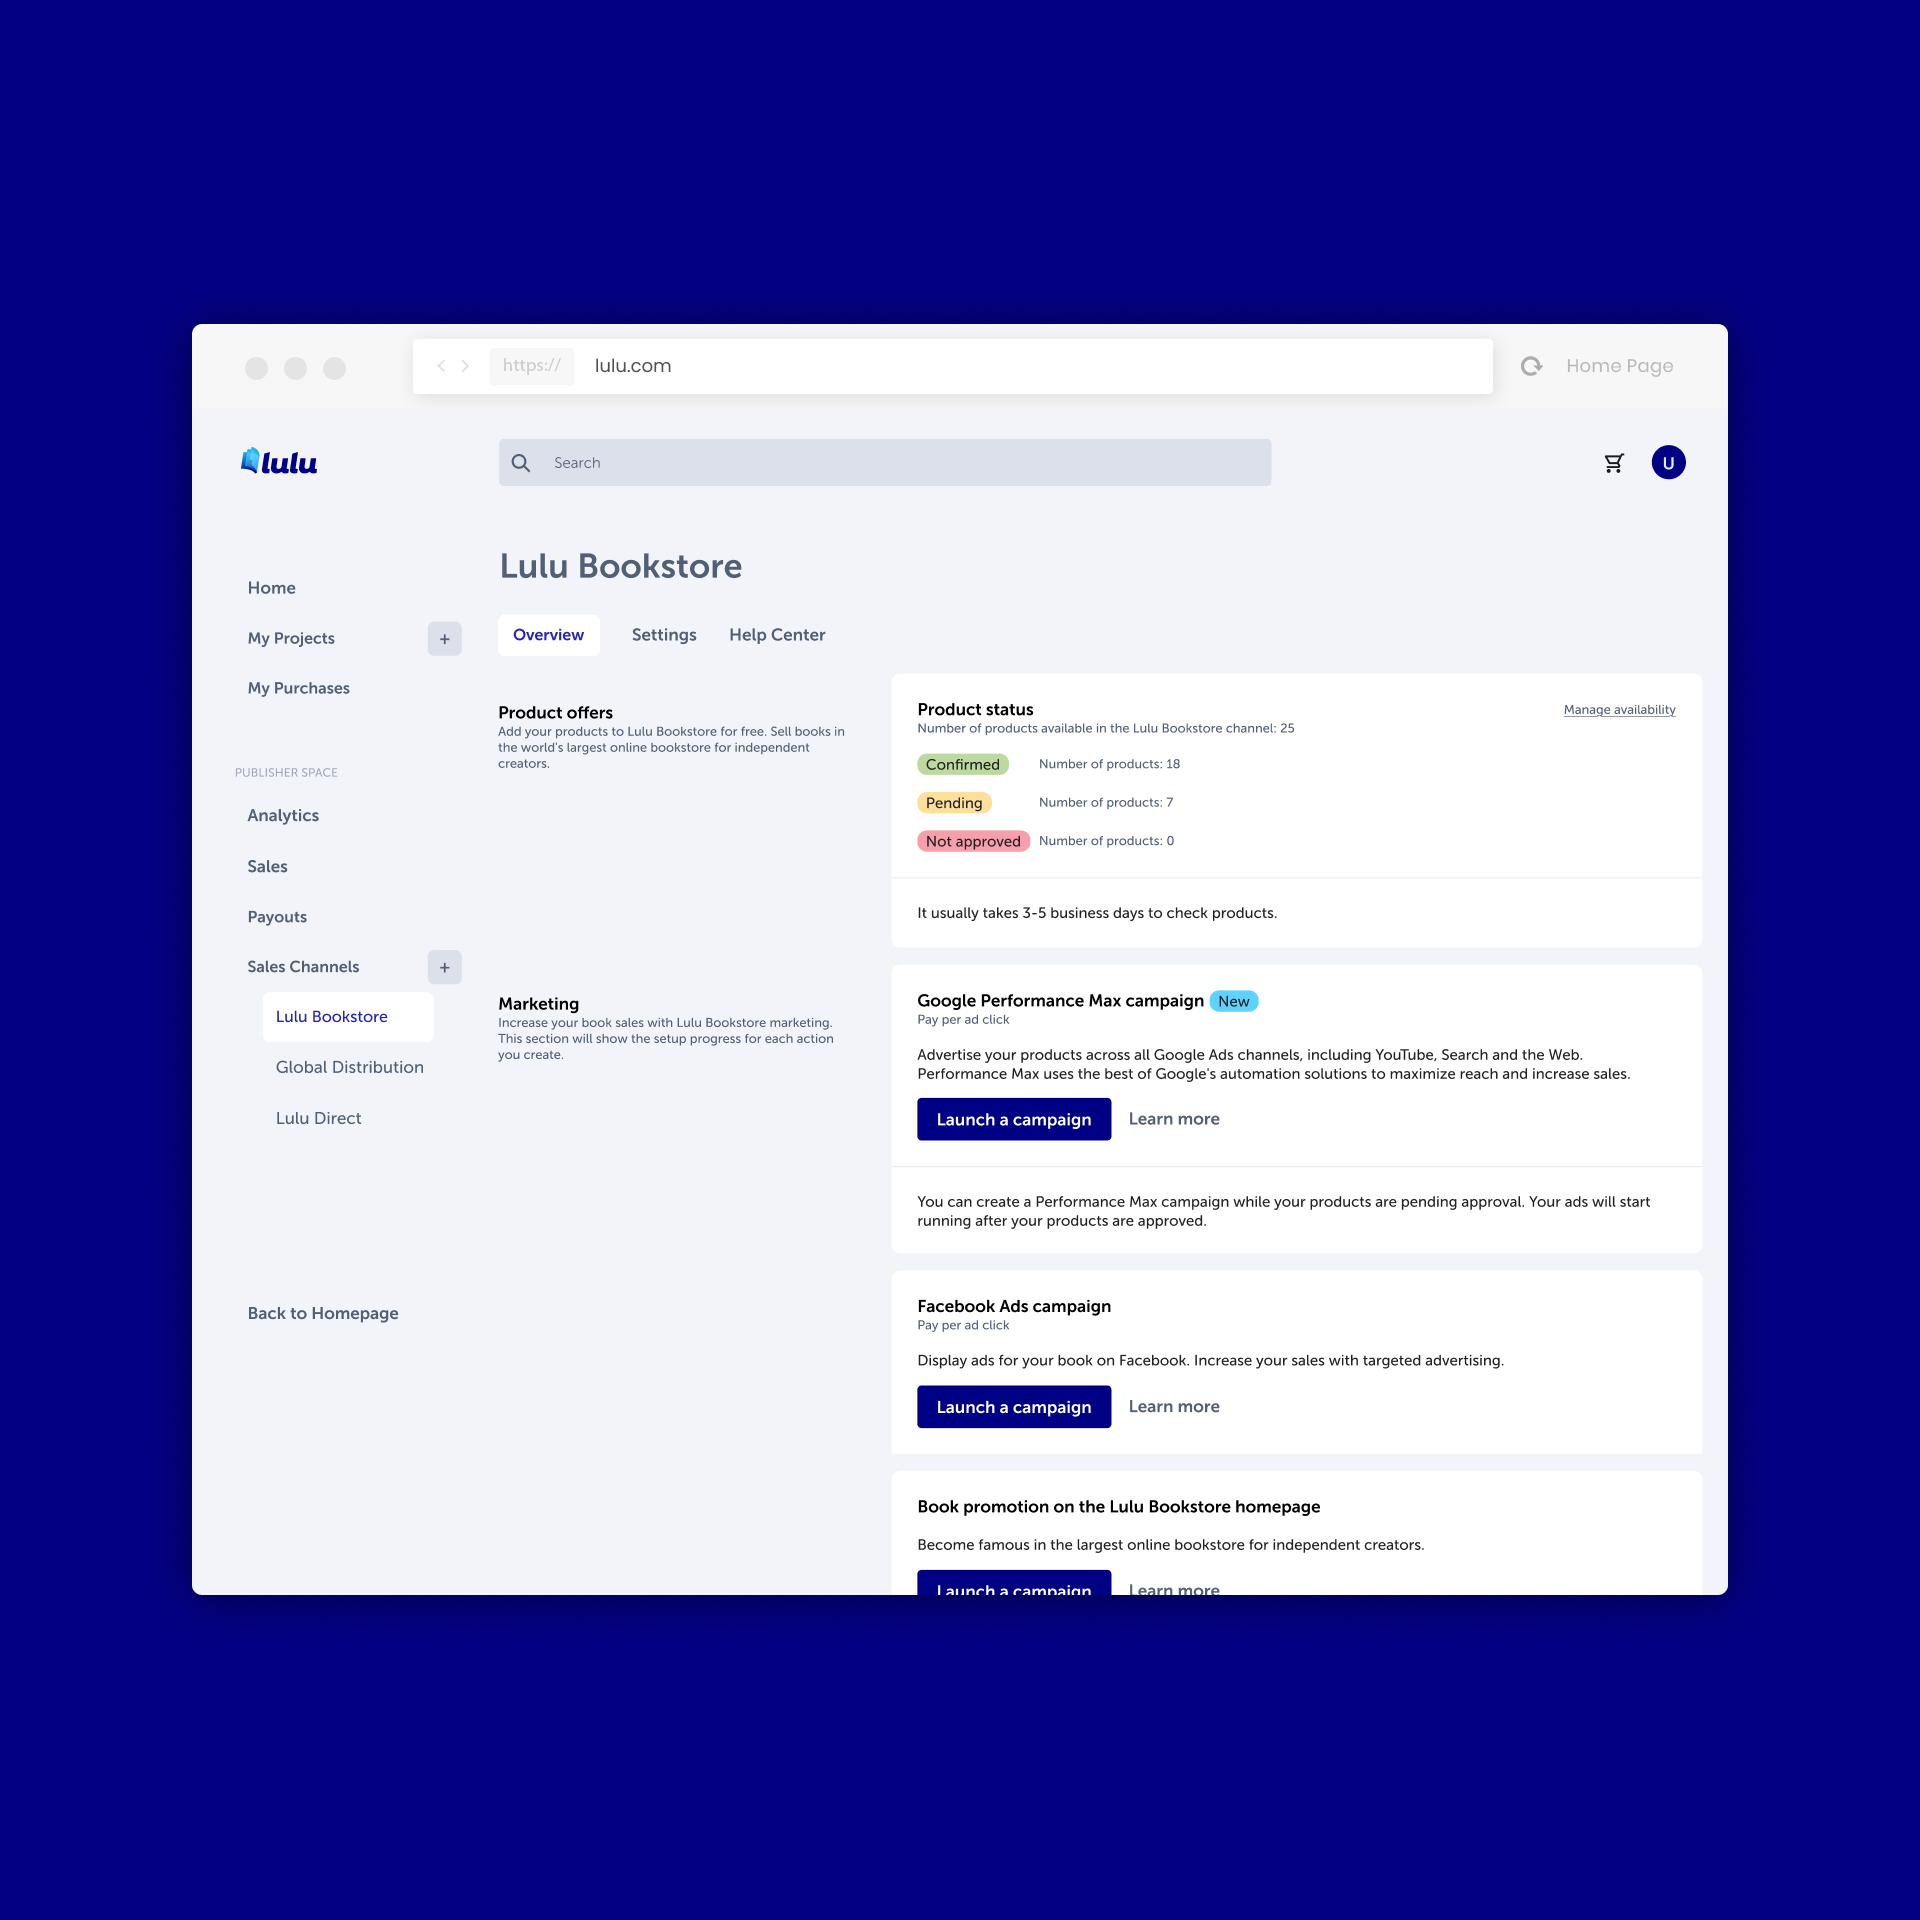Click the browser reload icon
1920x1920 pixels.
[x=1531, y=366]
